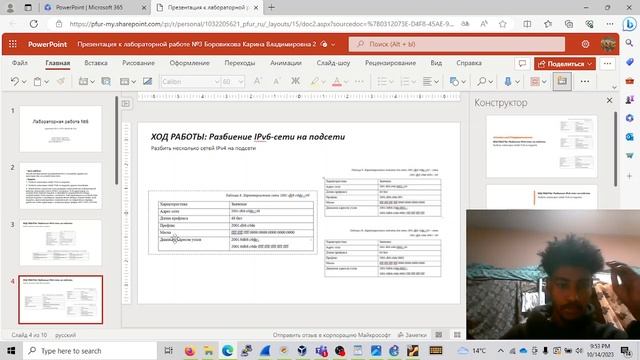Viewport: 640px width, 360px height.
Task: Open settings gear in PowerPoint header
Action: click(x=585, y=44)
